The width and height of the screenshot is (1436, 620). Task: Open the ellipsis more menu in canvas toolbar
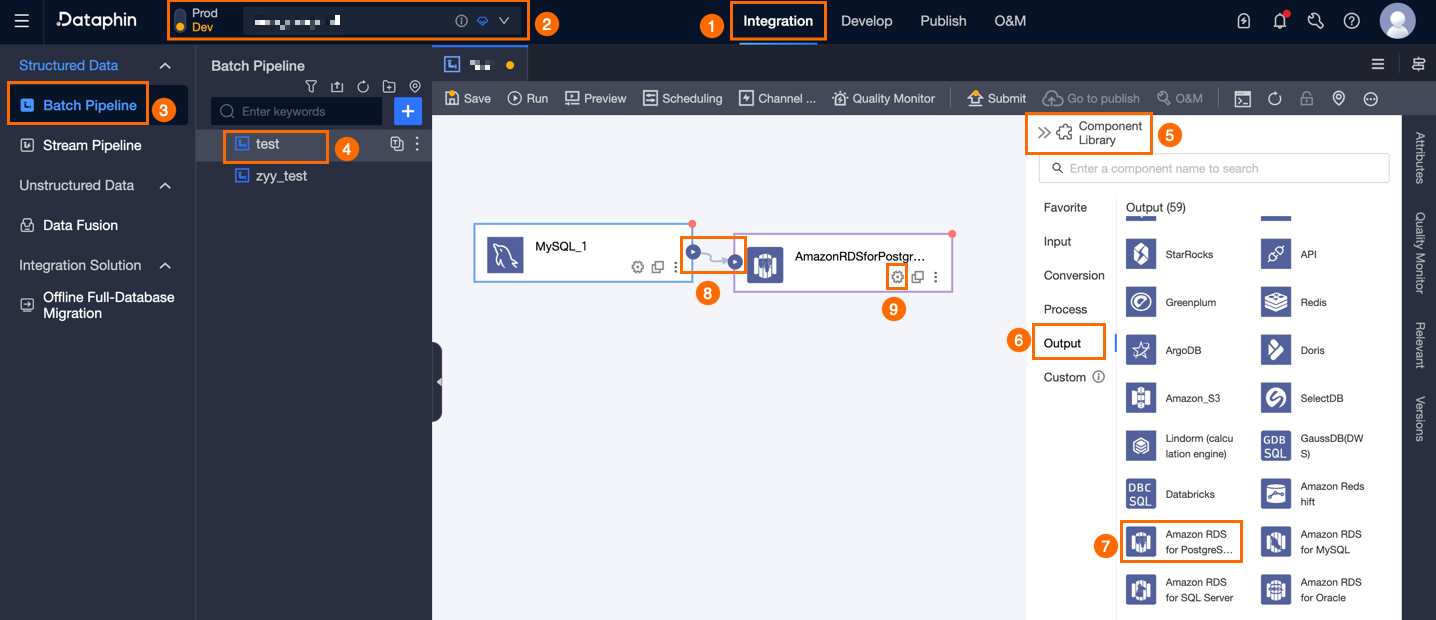pyautogui.click(x=1371, y=98)
